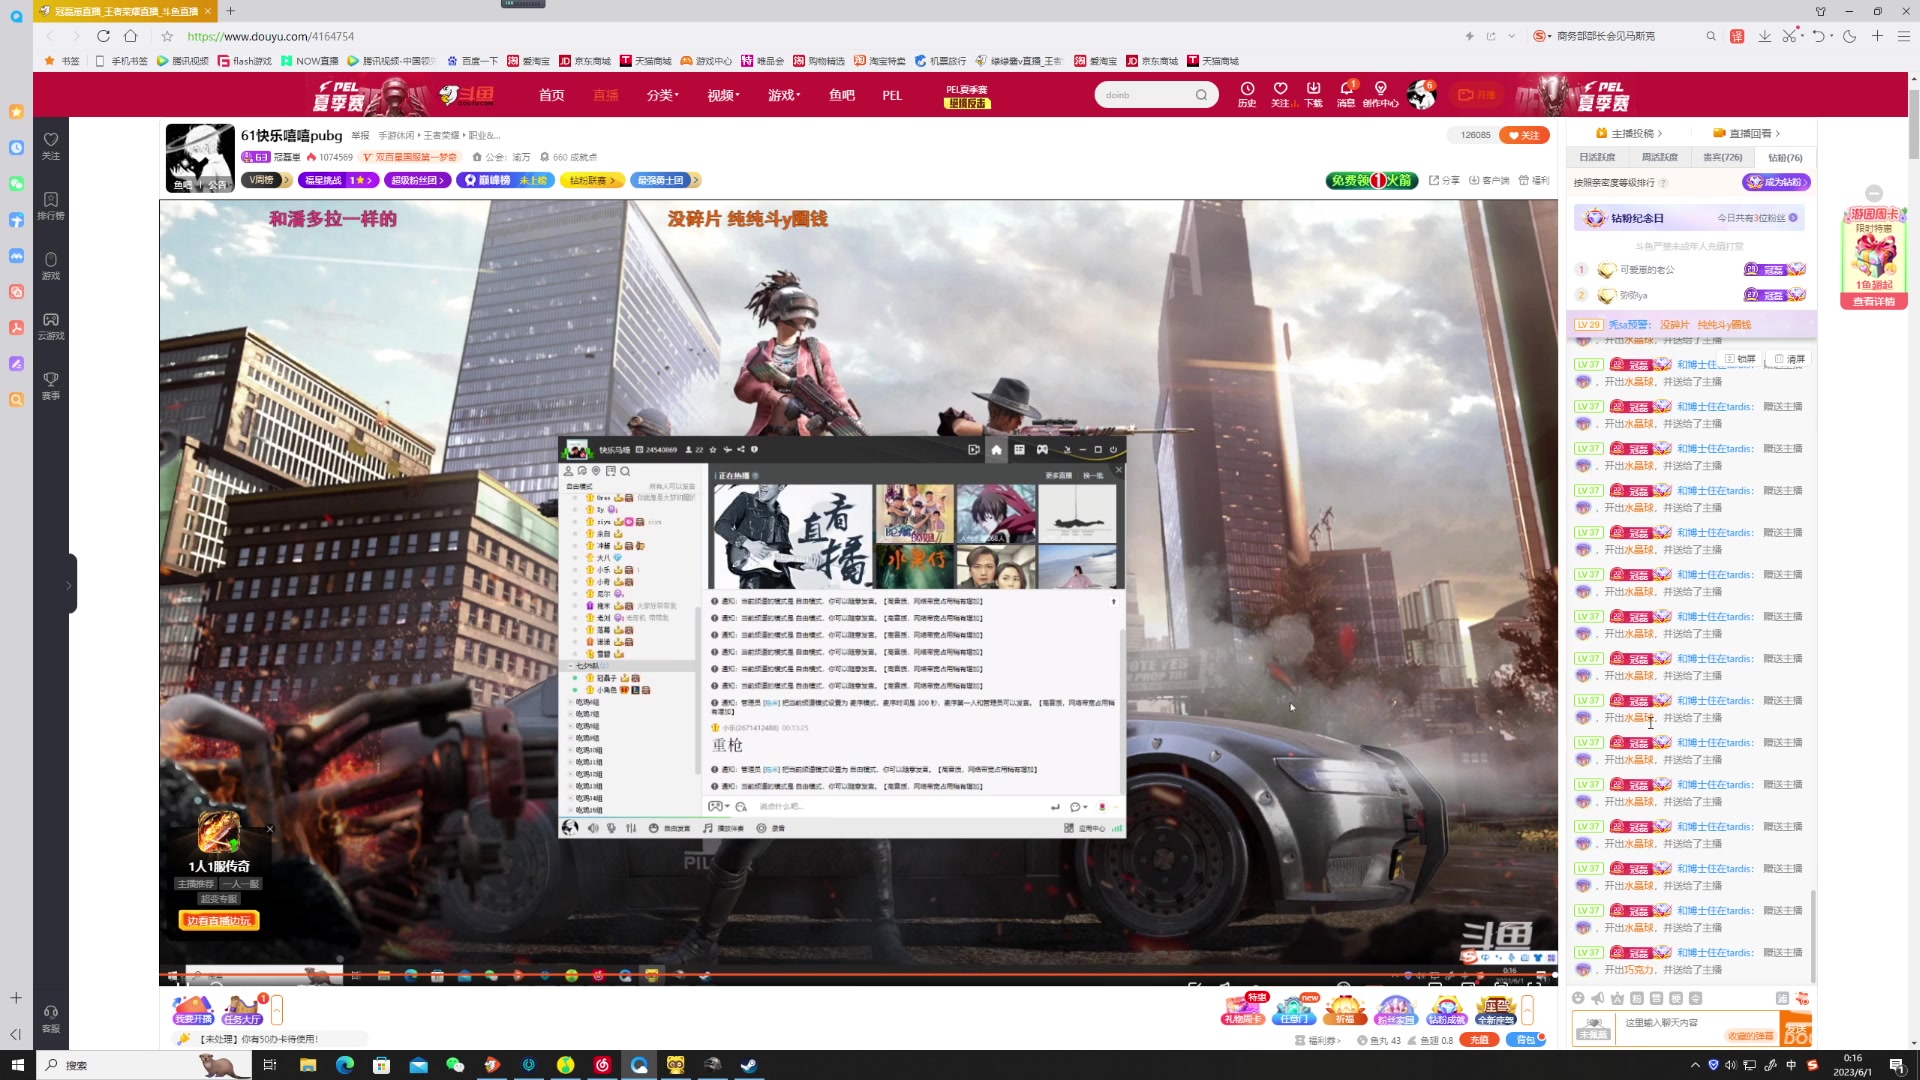This screenshot has height=1080, width=1920.
Task: Open the 祈福 blessing gift icon
Action: click(x=1345, y=1010)
